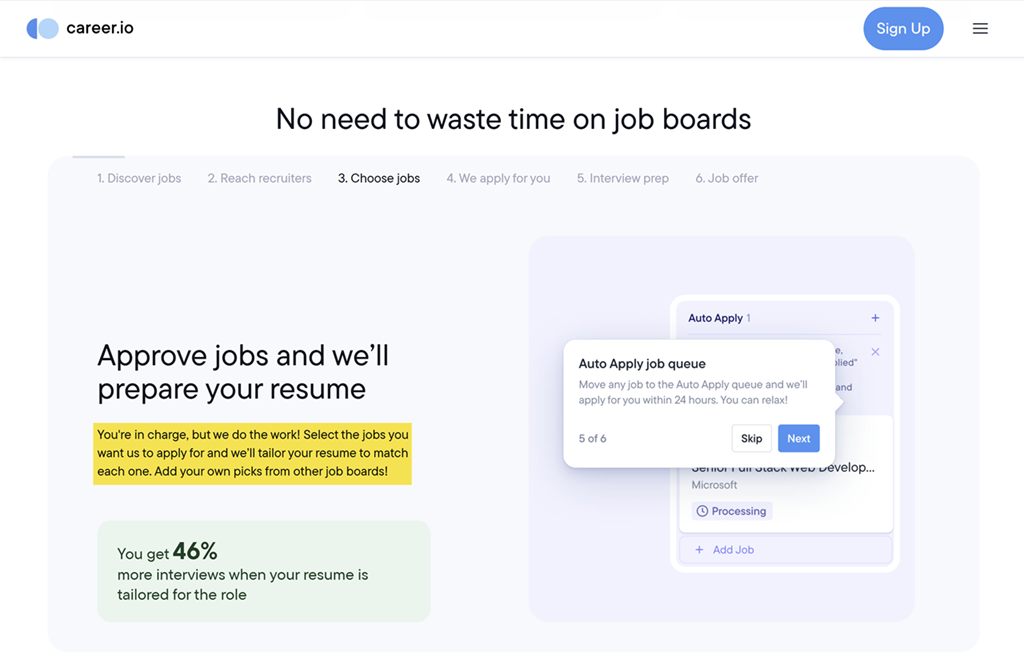
Task: Click Next in the Auto Apply tooltip
Action: 798,438
